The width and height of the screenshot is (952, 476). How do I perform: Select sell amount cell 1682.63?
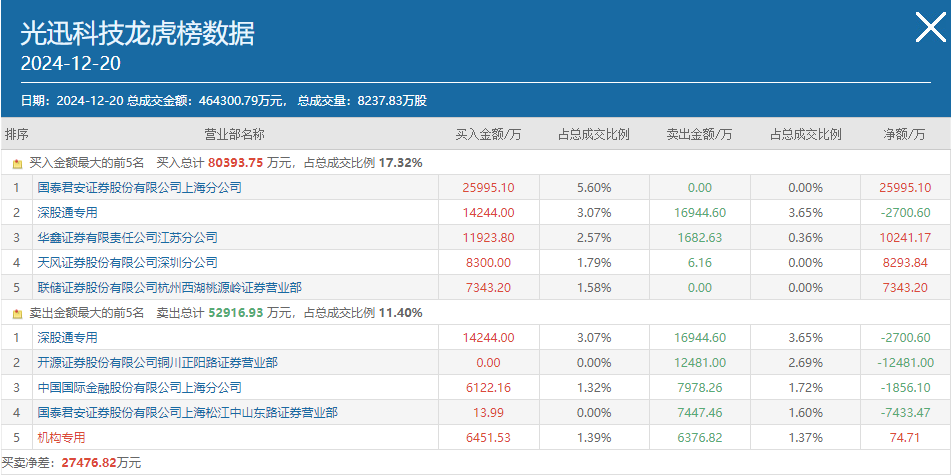[699, 237]
